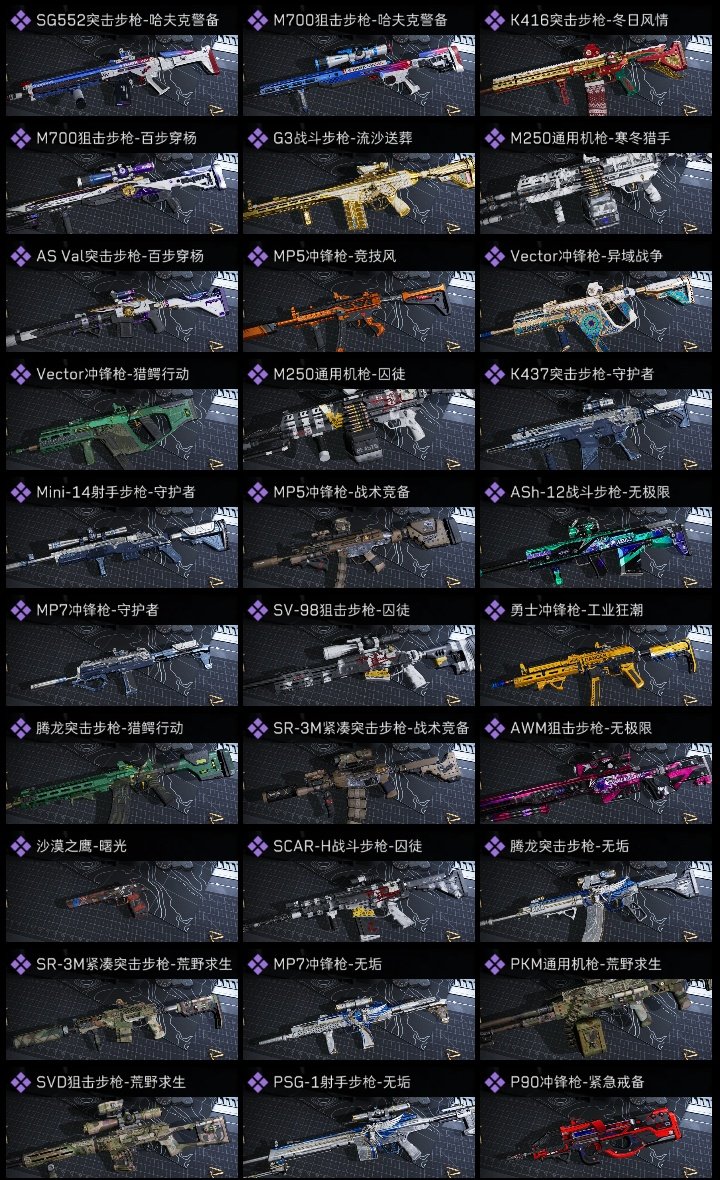Open the ASh-12战斗步枪-无极限 skin preview
This screenshot has width=720, height=1180.
596,547
